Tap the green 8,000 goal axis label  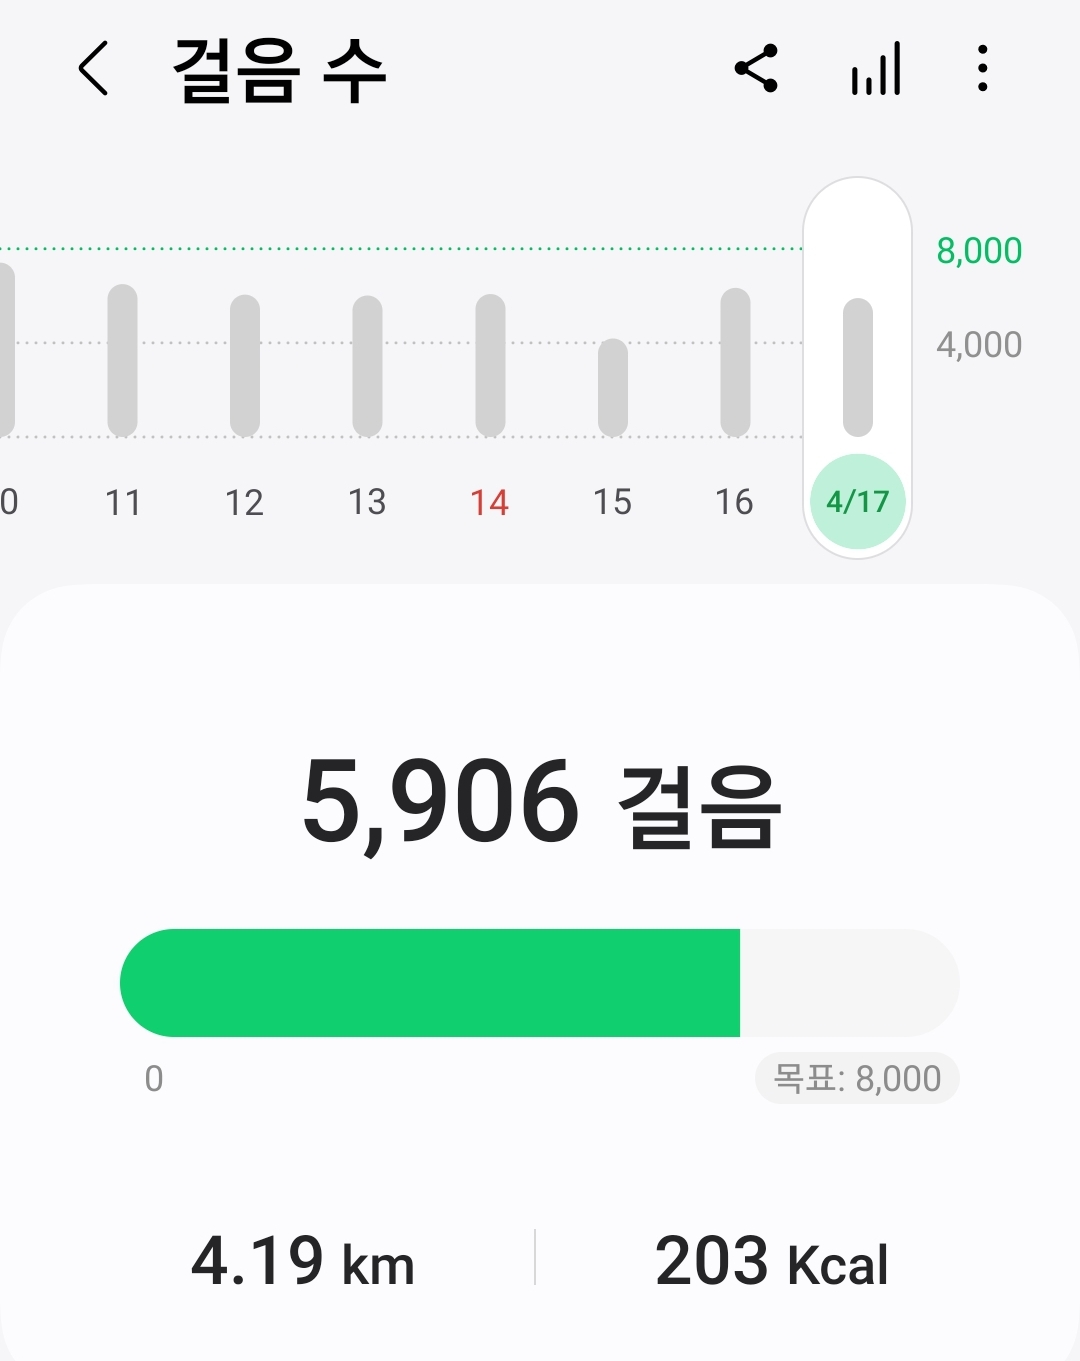(978, 251)
